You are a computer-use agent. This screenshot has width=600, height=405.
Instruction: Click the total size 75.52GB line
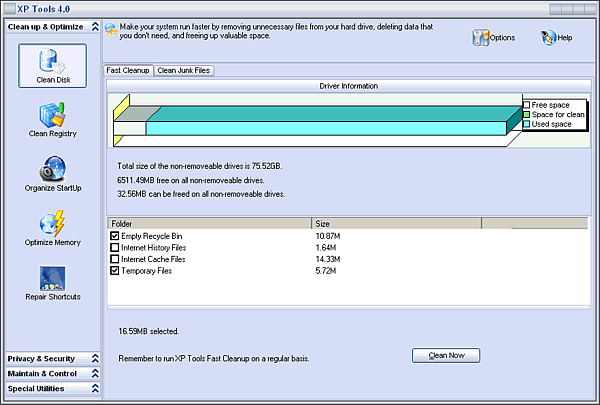(200, 166)
